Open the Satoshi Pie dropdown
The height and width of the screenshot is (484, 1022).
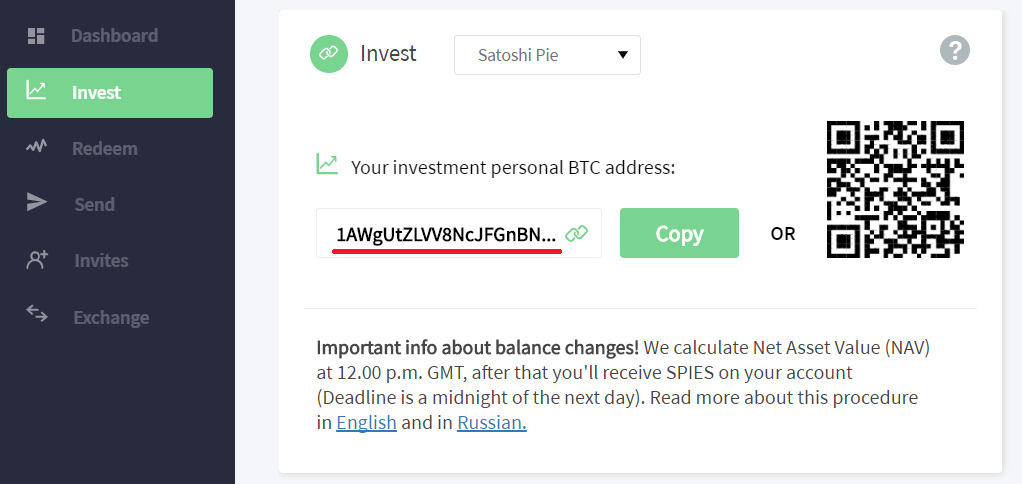click(547, 55)
